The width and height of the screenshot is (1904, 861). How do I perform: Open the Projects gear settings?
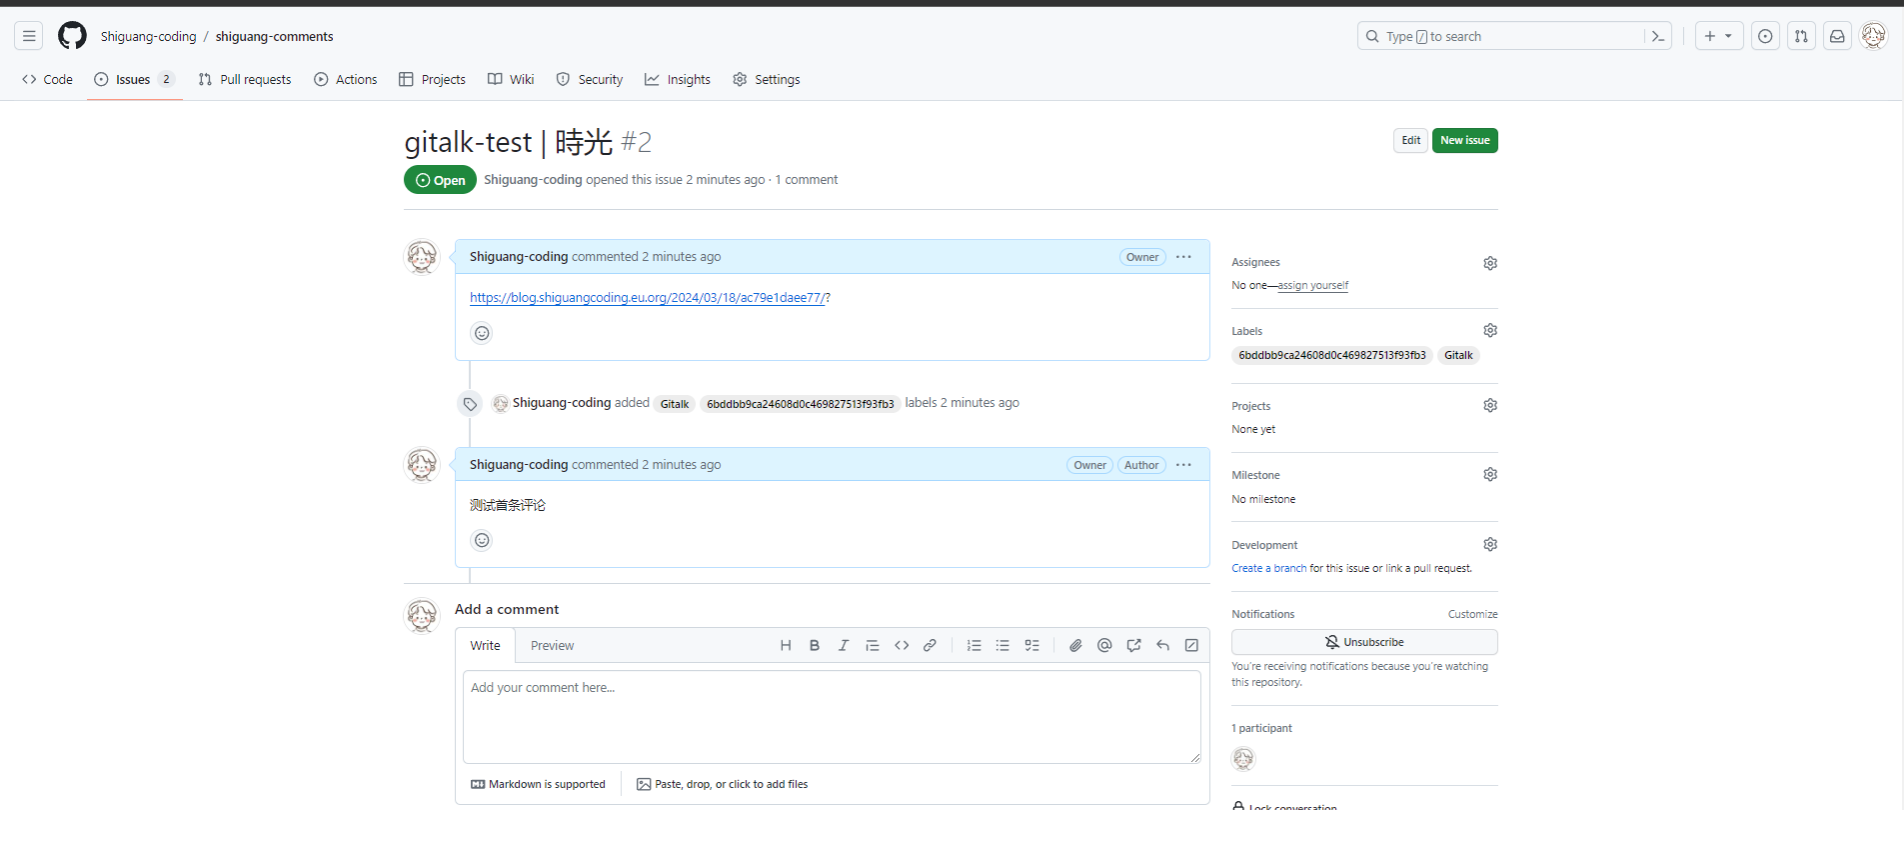(x=1490, y=405)
